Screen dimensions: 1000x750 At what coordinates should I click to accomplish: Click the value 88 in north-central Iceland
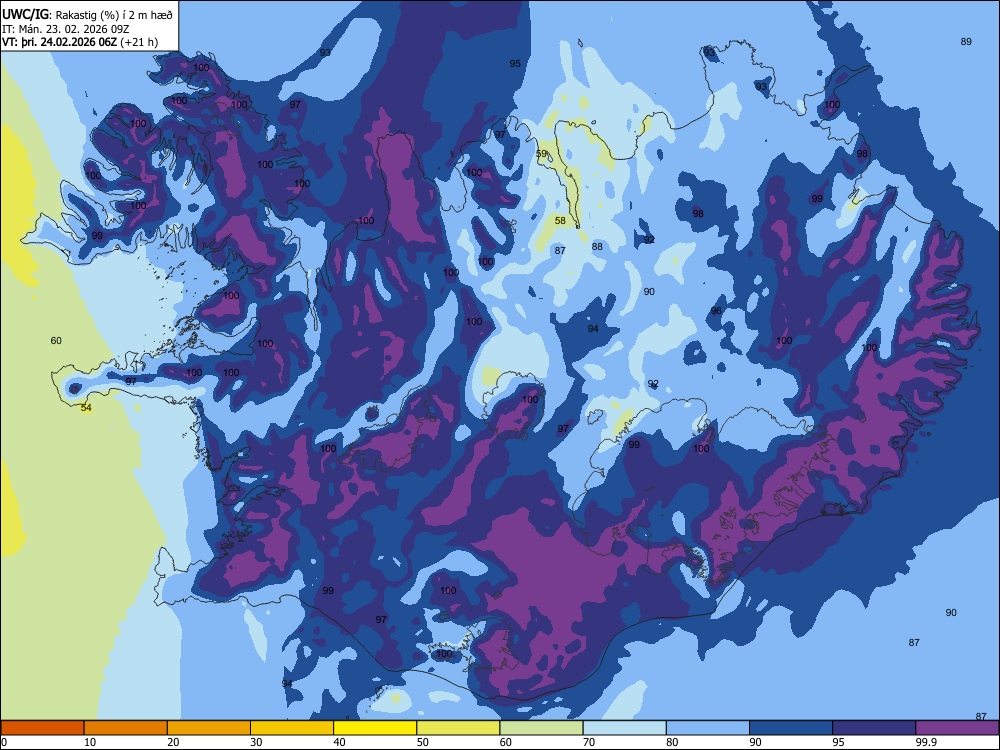click(x=597, y=247)
